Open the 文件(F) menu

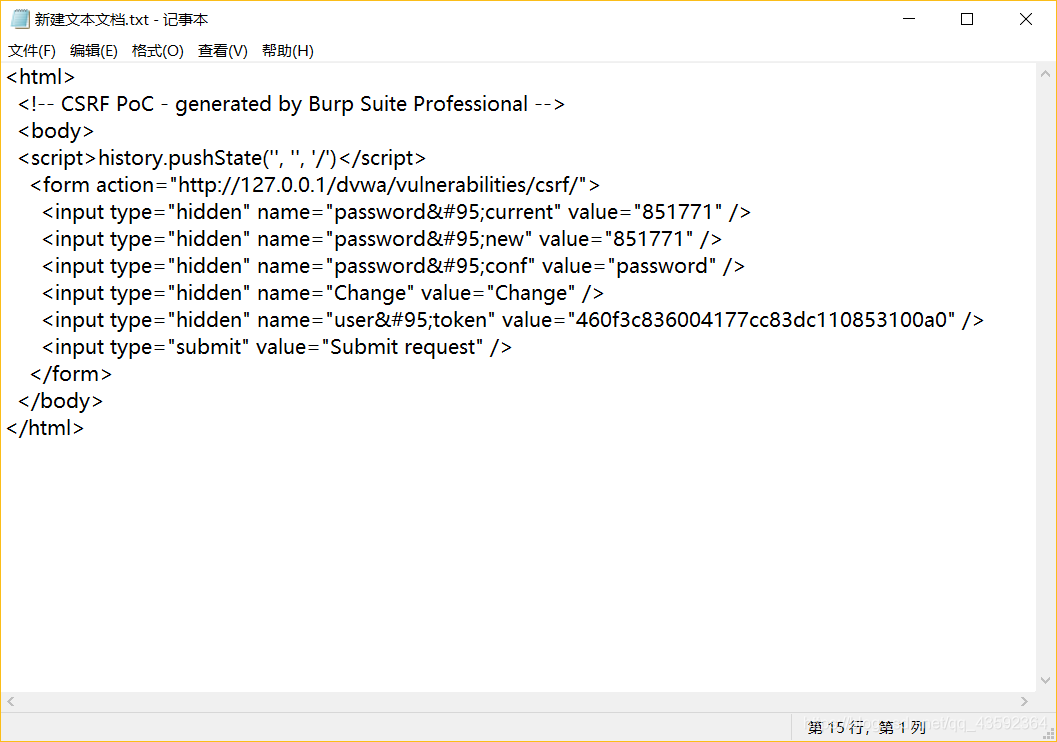pyautogui.click(x=32, y=51)
